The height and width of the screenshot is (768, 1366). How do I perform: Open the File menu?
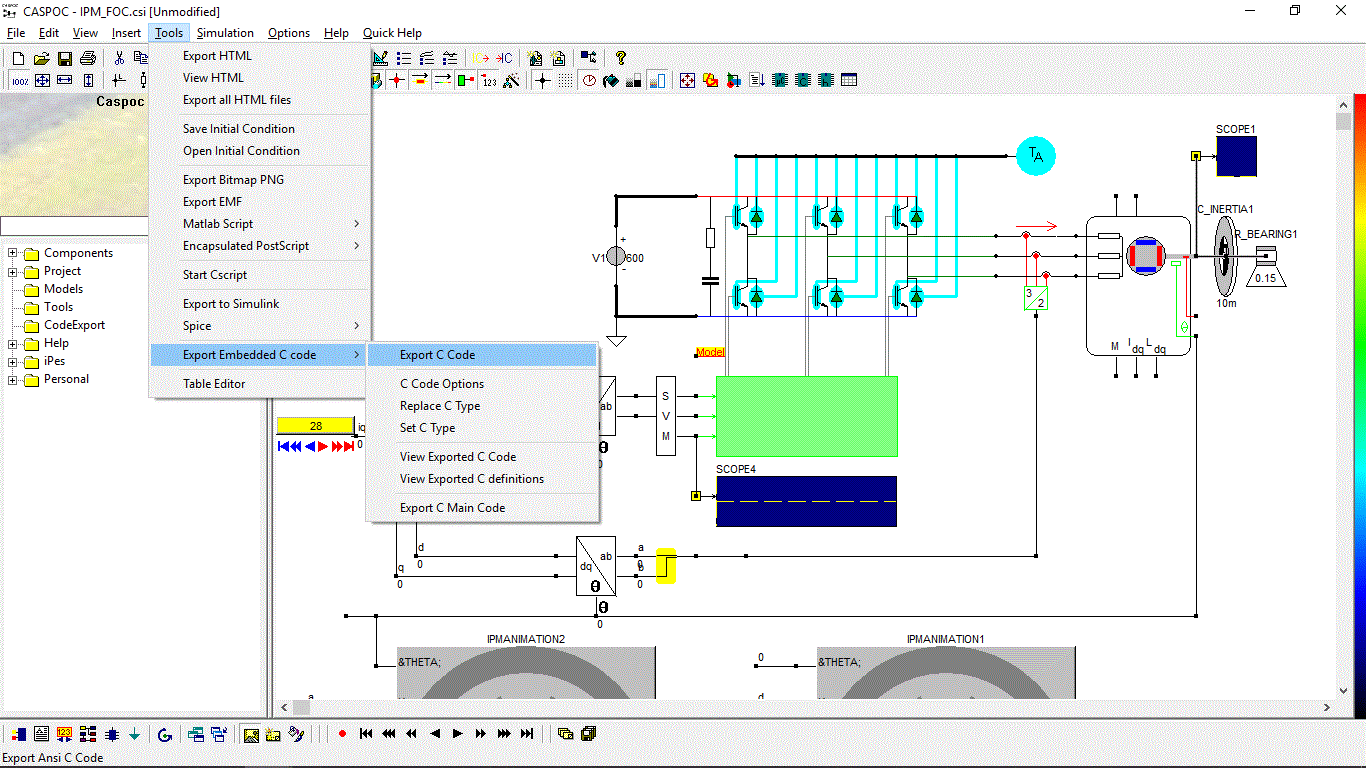[x=15, y=33]
